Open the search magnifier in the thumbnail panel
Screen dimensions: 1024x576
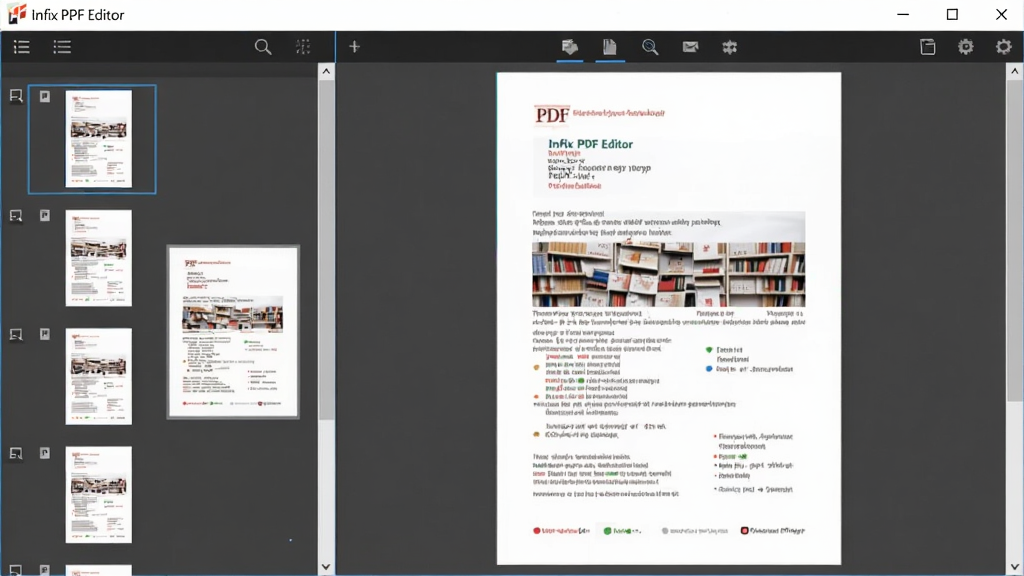point(263,47)
